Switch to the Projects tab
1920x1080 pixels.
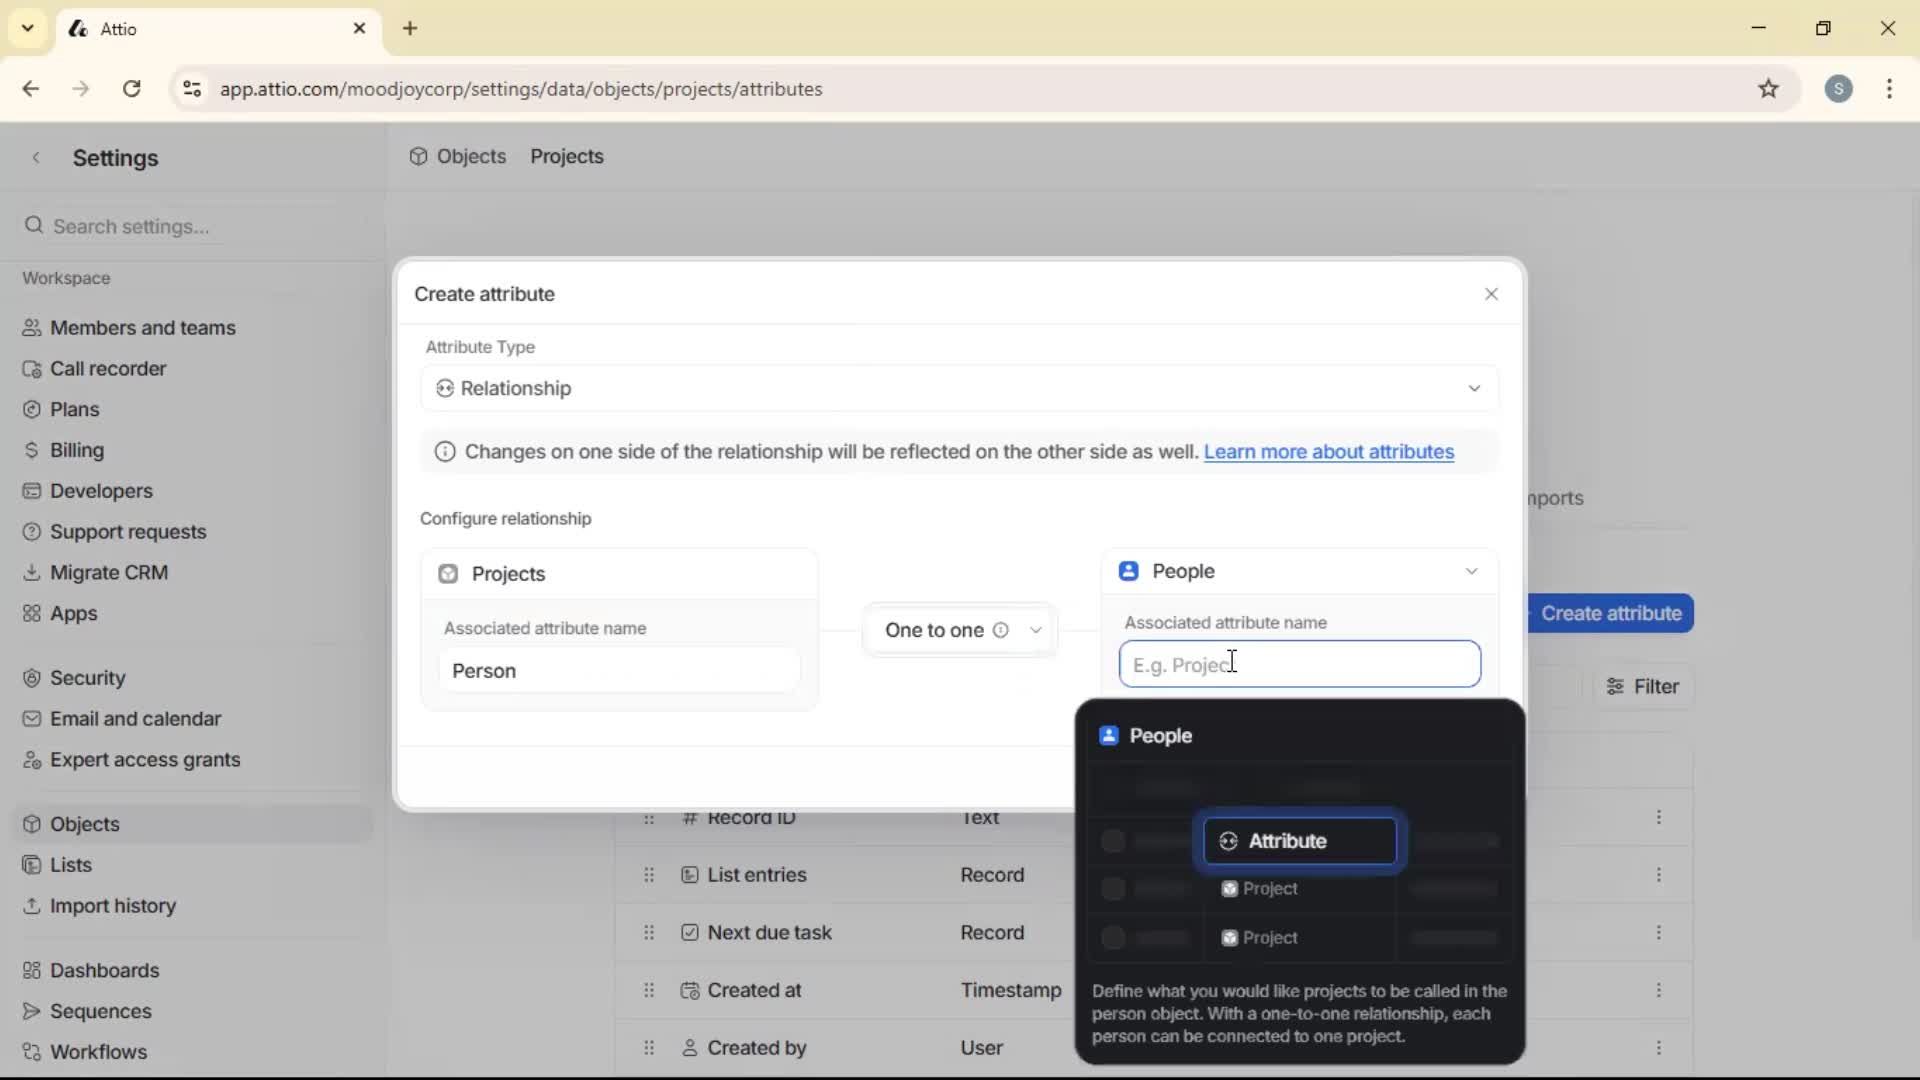(567, 156)
